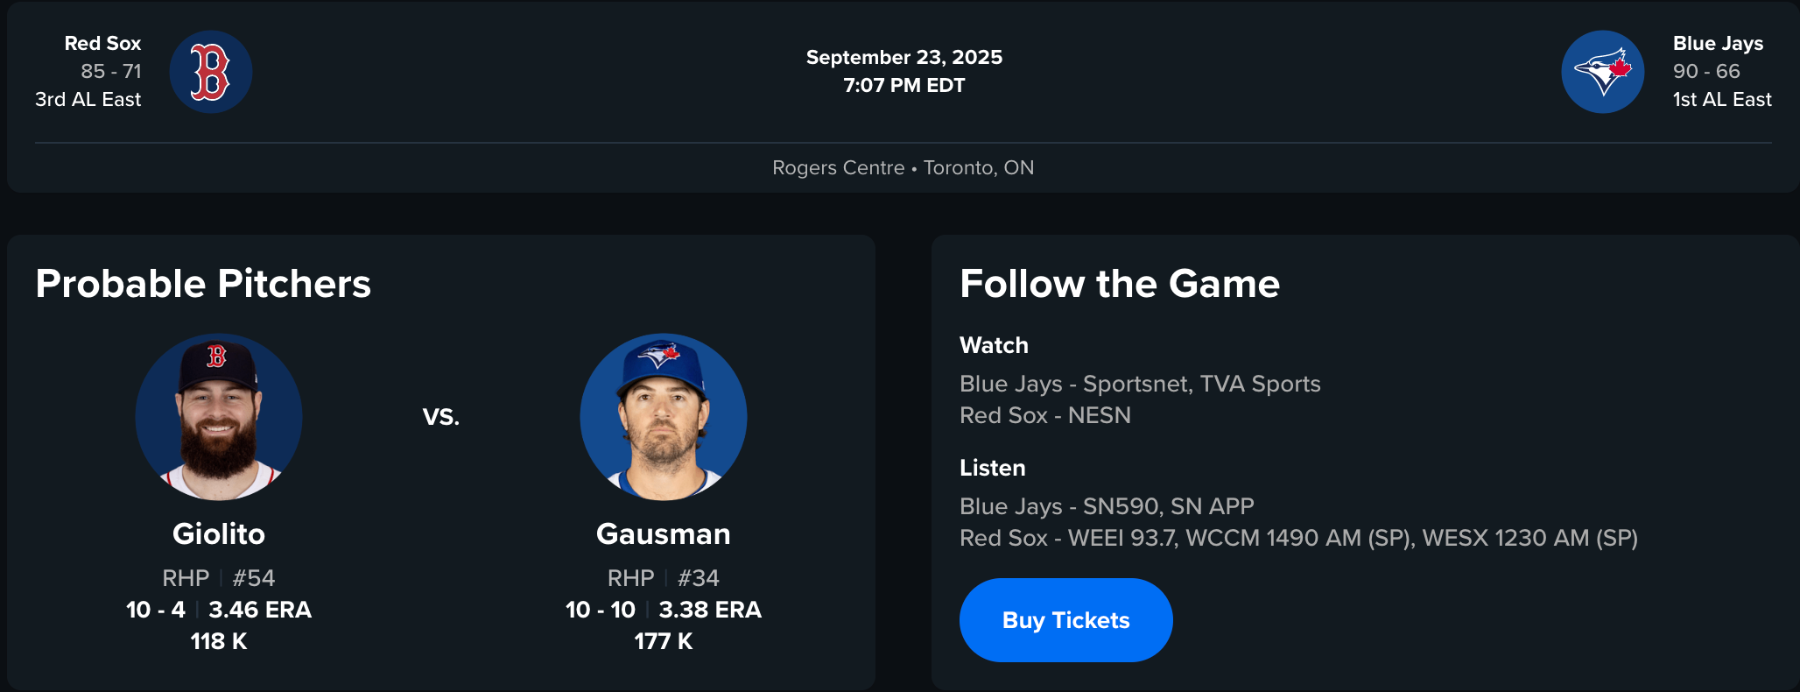Click the Giolito pitcher name

[x=219, y=534]
